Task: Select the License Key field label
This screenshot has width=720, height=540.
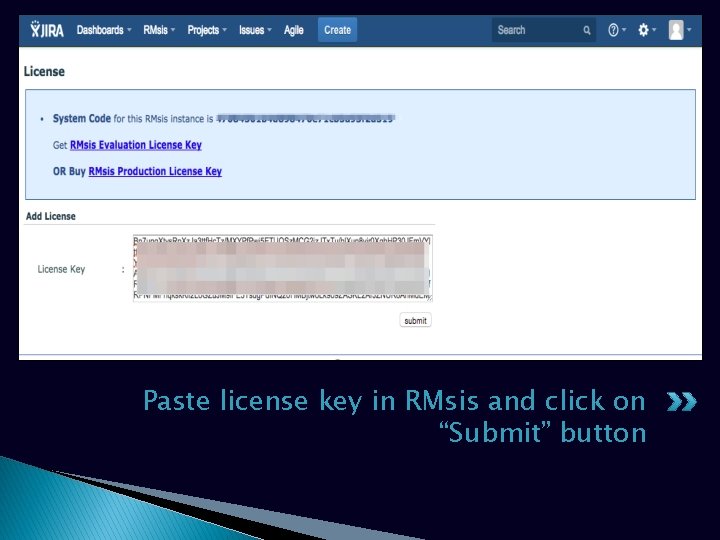Action: [61, 269]
